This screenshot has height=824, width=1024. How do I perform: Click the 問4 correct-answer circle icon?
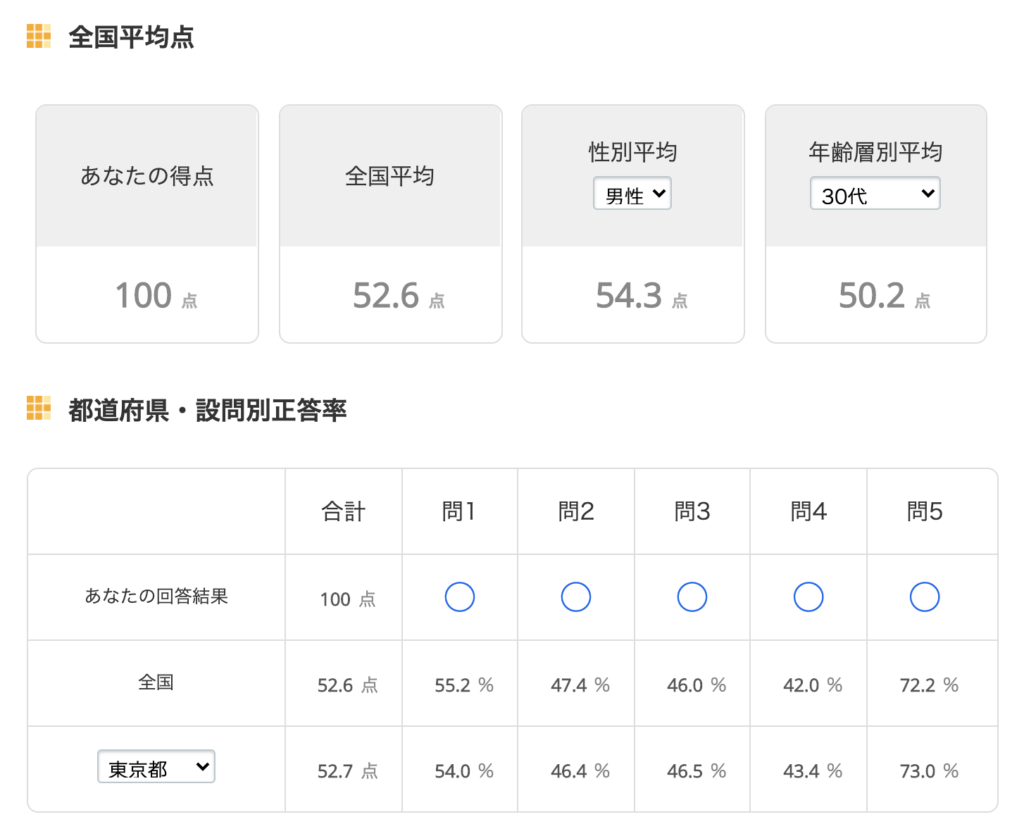tap(808, 598)
